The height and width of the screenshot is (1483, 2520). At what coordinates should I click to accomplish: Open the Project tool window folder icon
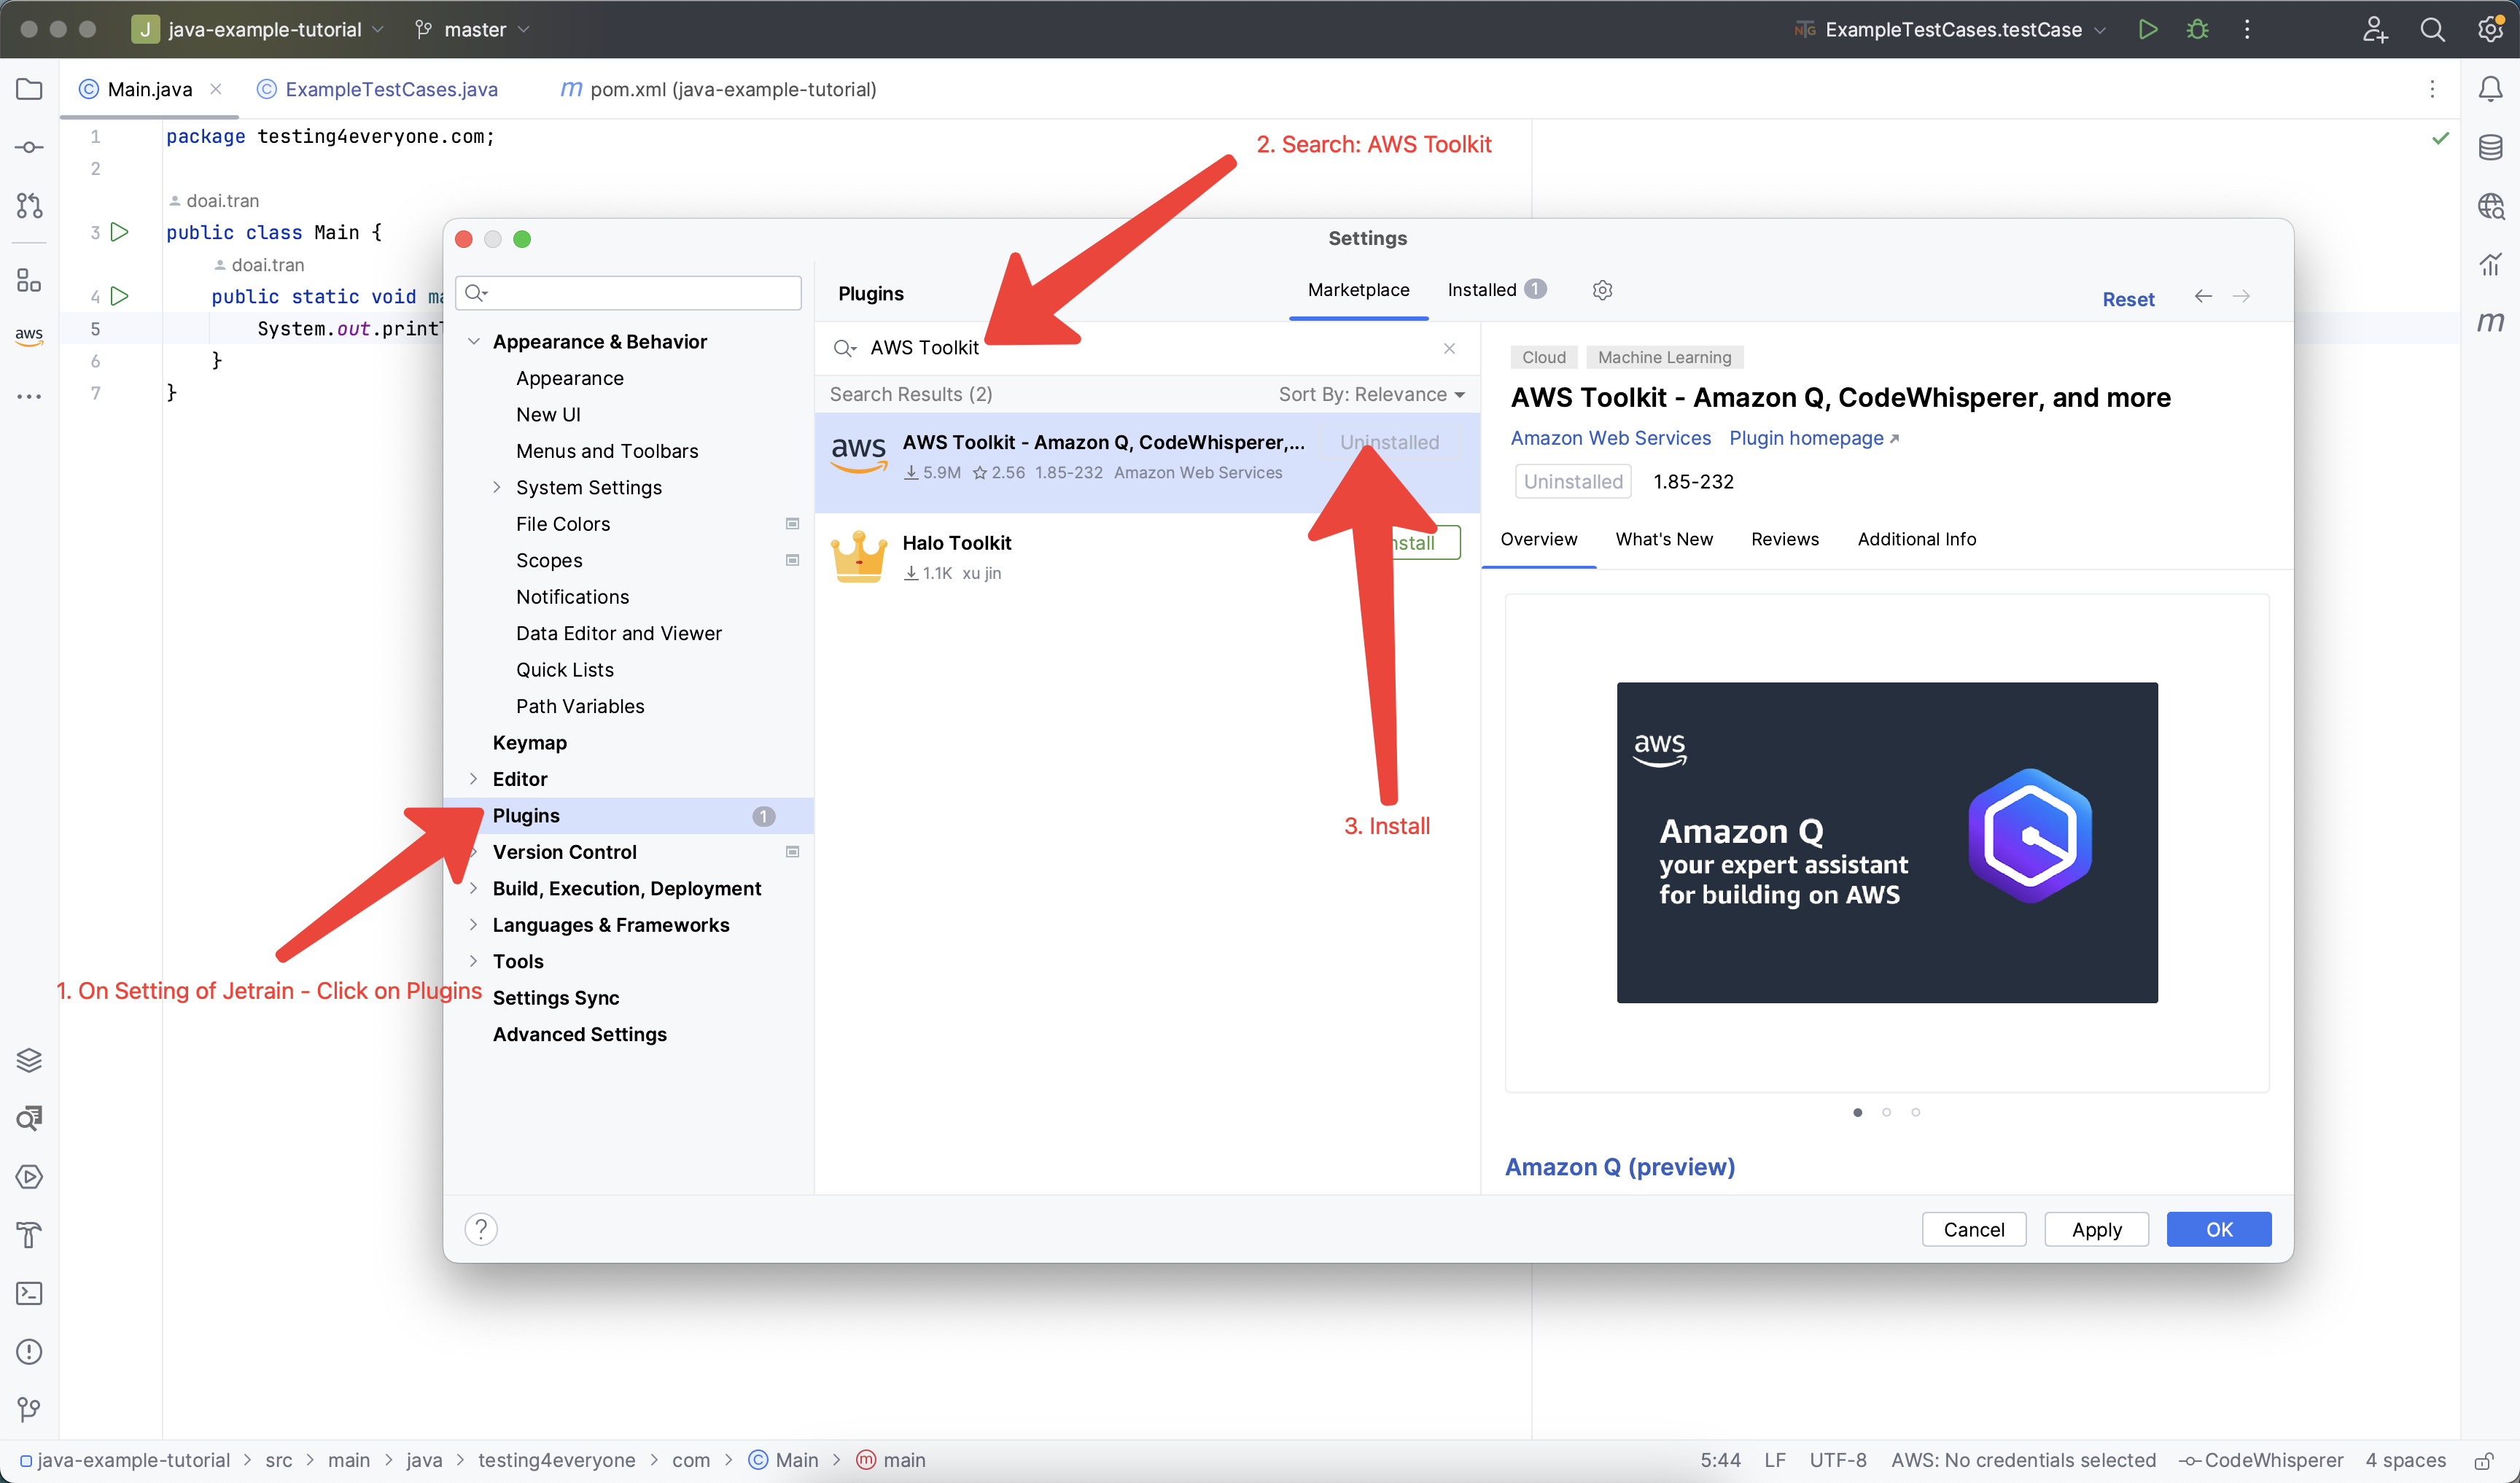[29, 89]
